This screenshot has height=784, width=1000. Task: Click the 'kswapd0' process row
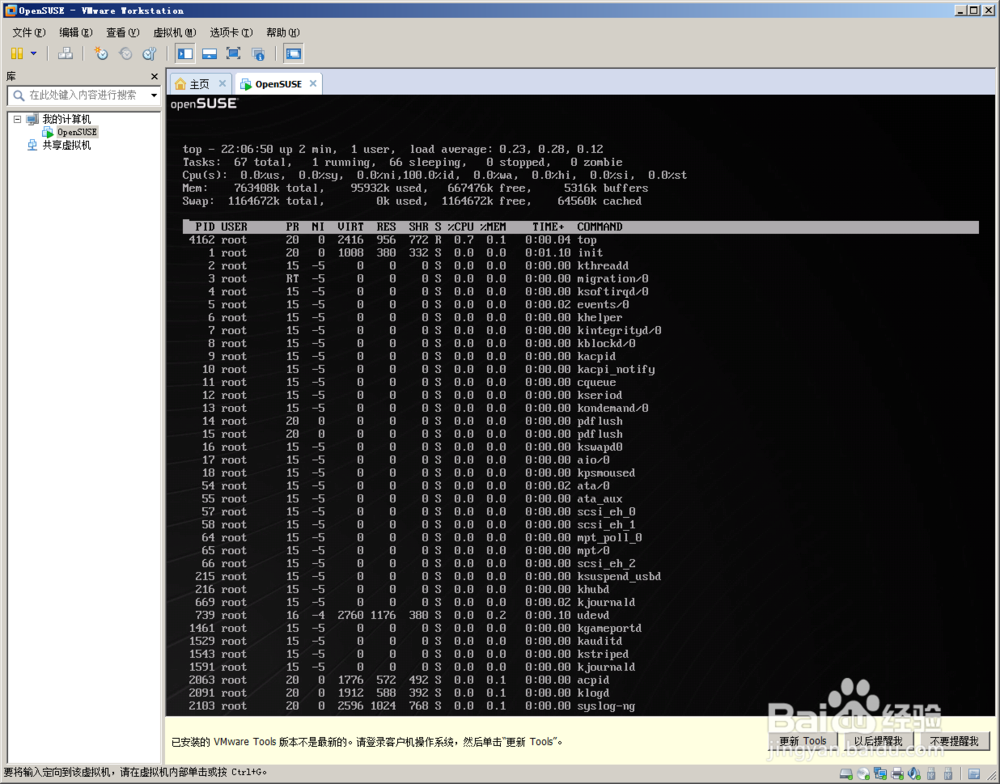(405, 447)
